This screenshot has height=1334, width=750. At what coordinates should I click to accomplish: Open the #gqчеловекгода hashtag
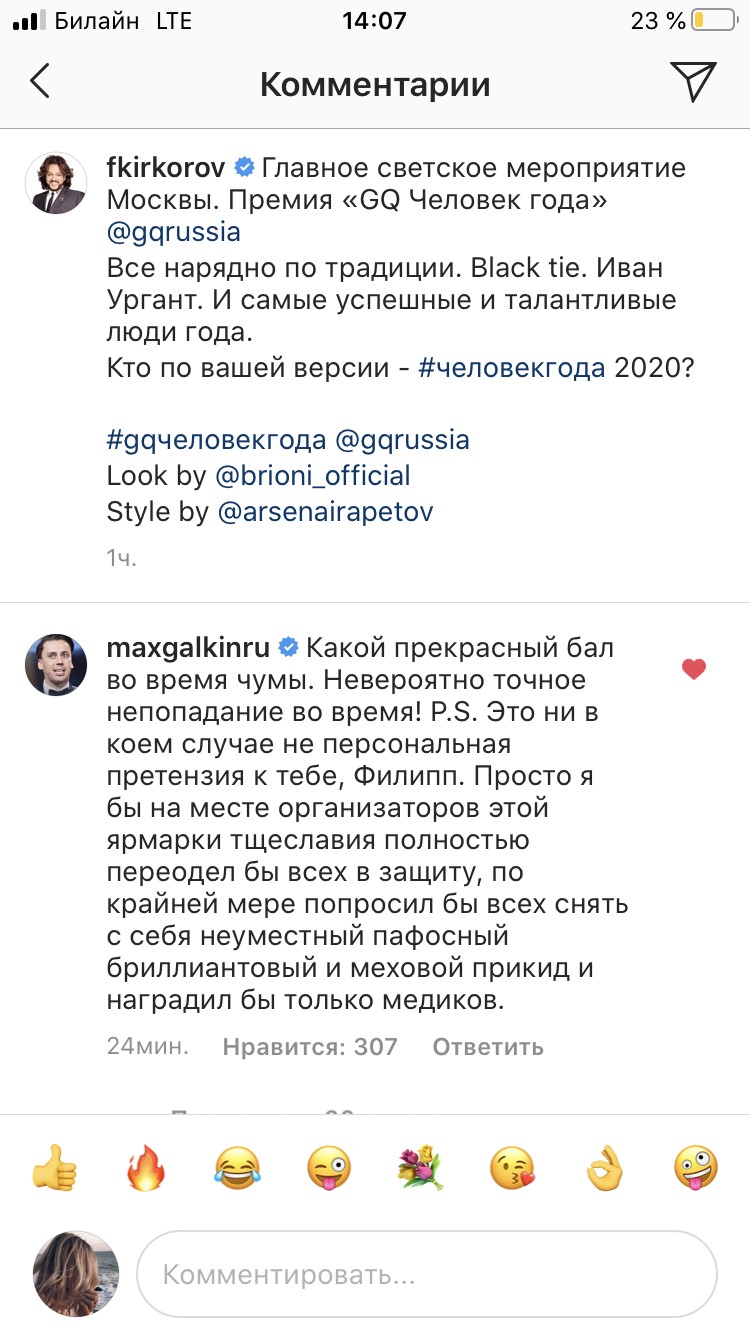(216, 439)
